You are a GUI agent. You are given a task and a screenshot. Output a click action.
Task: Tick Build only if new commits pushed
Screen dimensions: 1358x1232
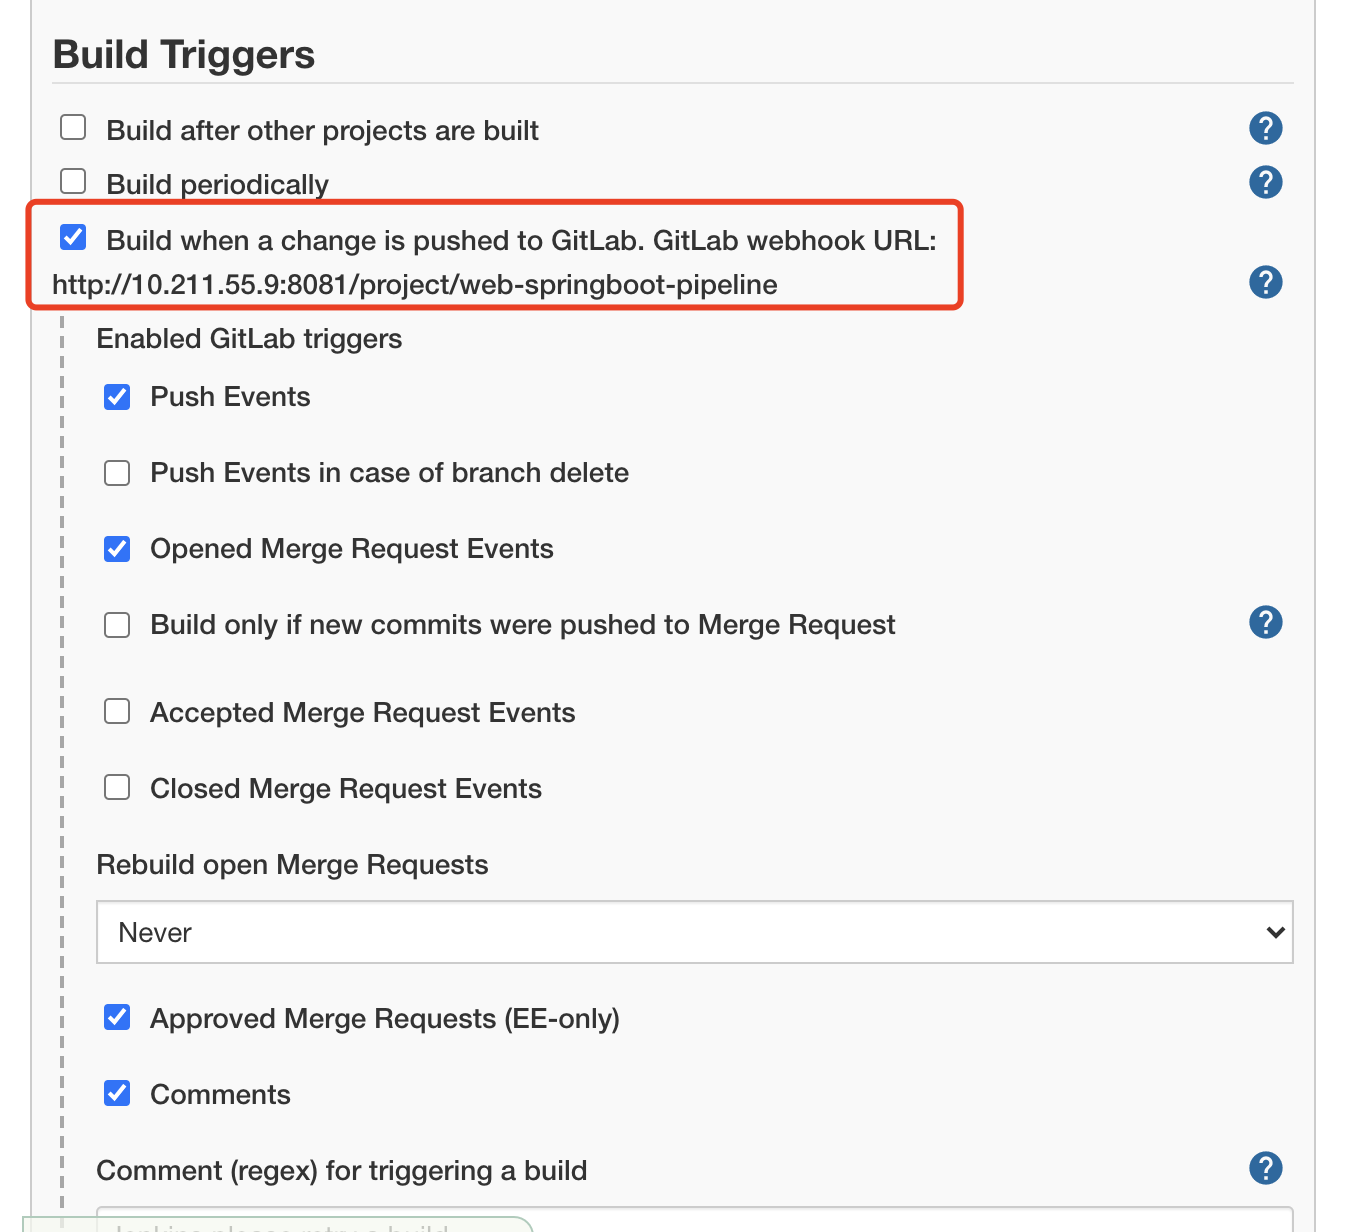(x=117, y=625)
